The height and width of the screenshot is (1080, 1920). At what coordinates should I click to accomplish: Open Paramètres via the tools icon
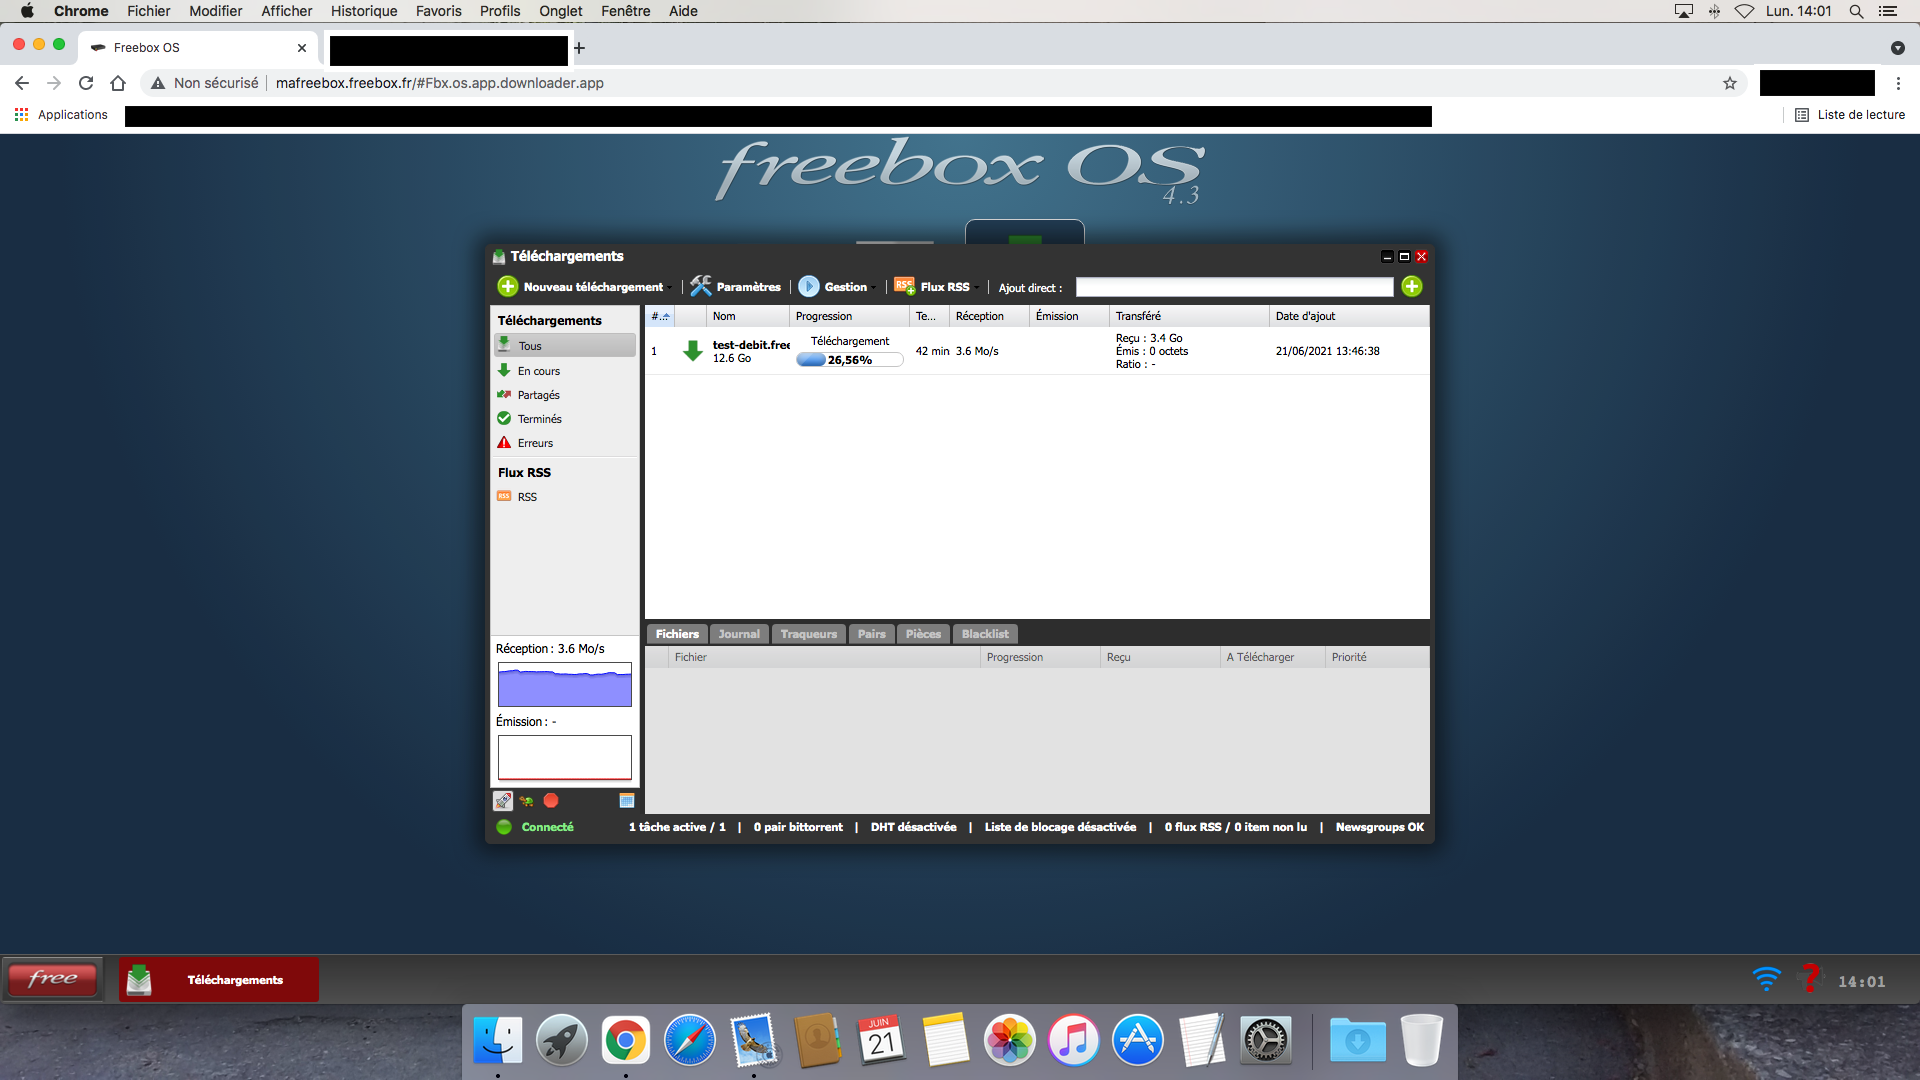point(701,287)
